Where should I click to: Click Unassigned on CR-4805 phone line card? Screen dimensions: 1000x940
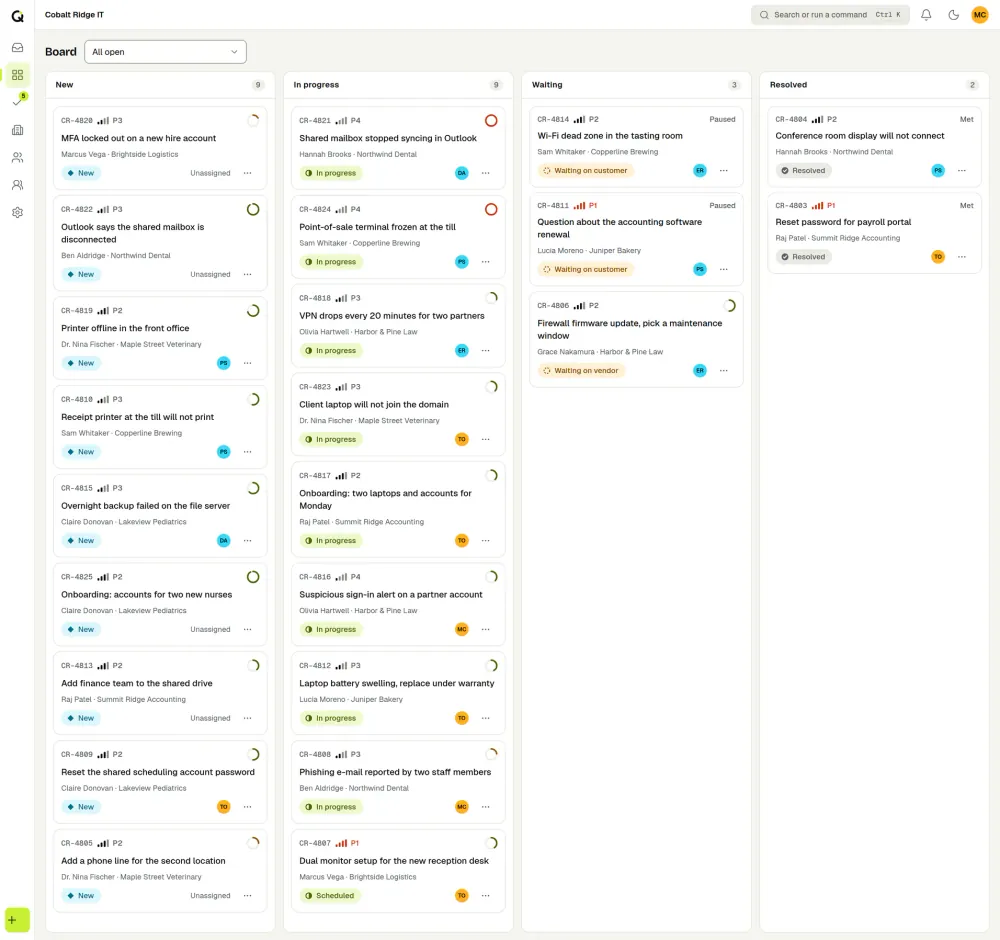pos(210,895)
